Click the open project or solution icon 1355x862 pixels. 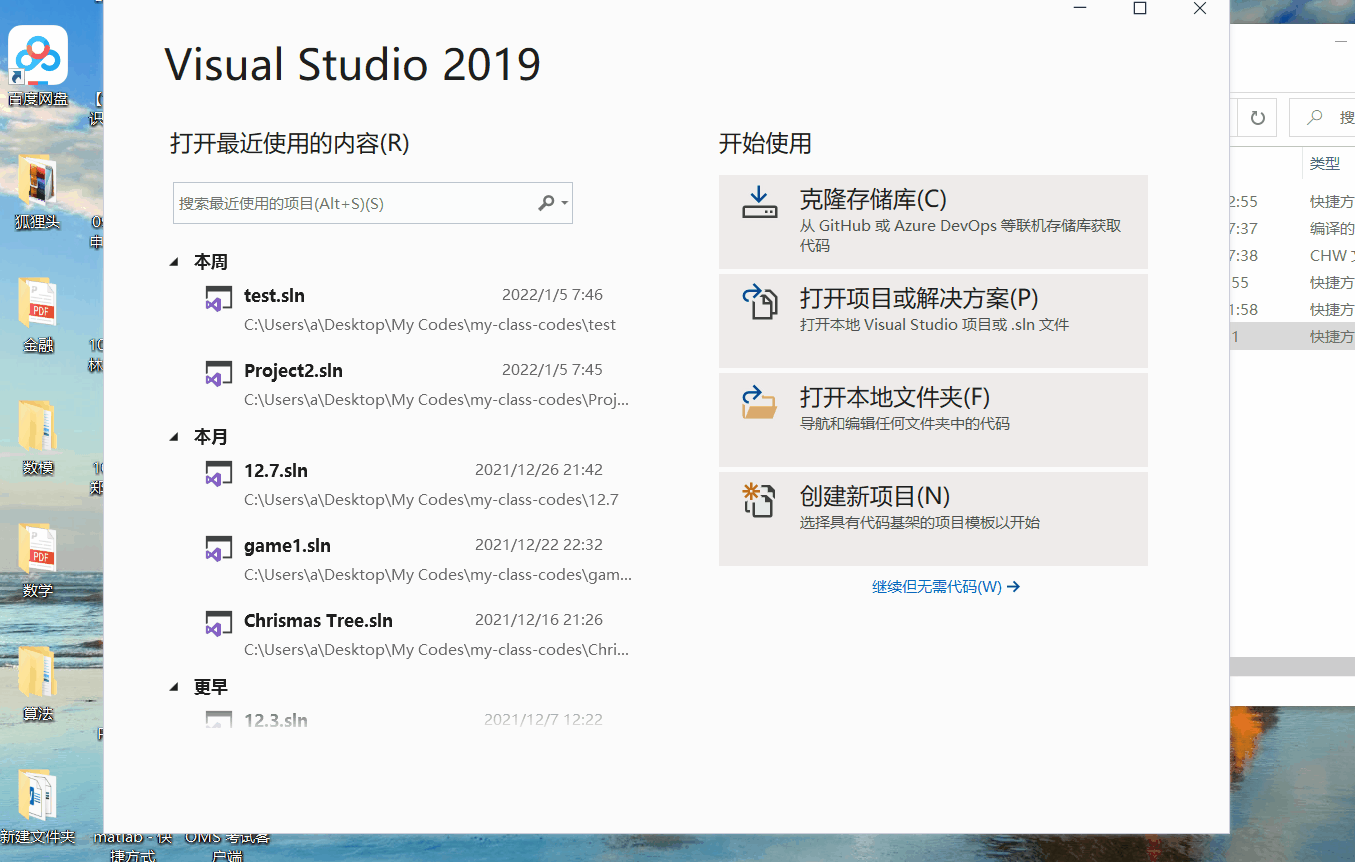tap(759, 301)
